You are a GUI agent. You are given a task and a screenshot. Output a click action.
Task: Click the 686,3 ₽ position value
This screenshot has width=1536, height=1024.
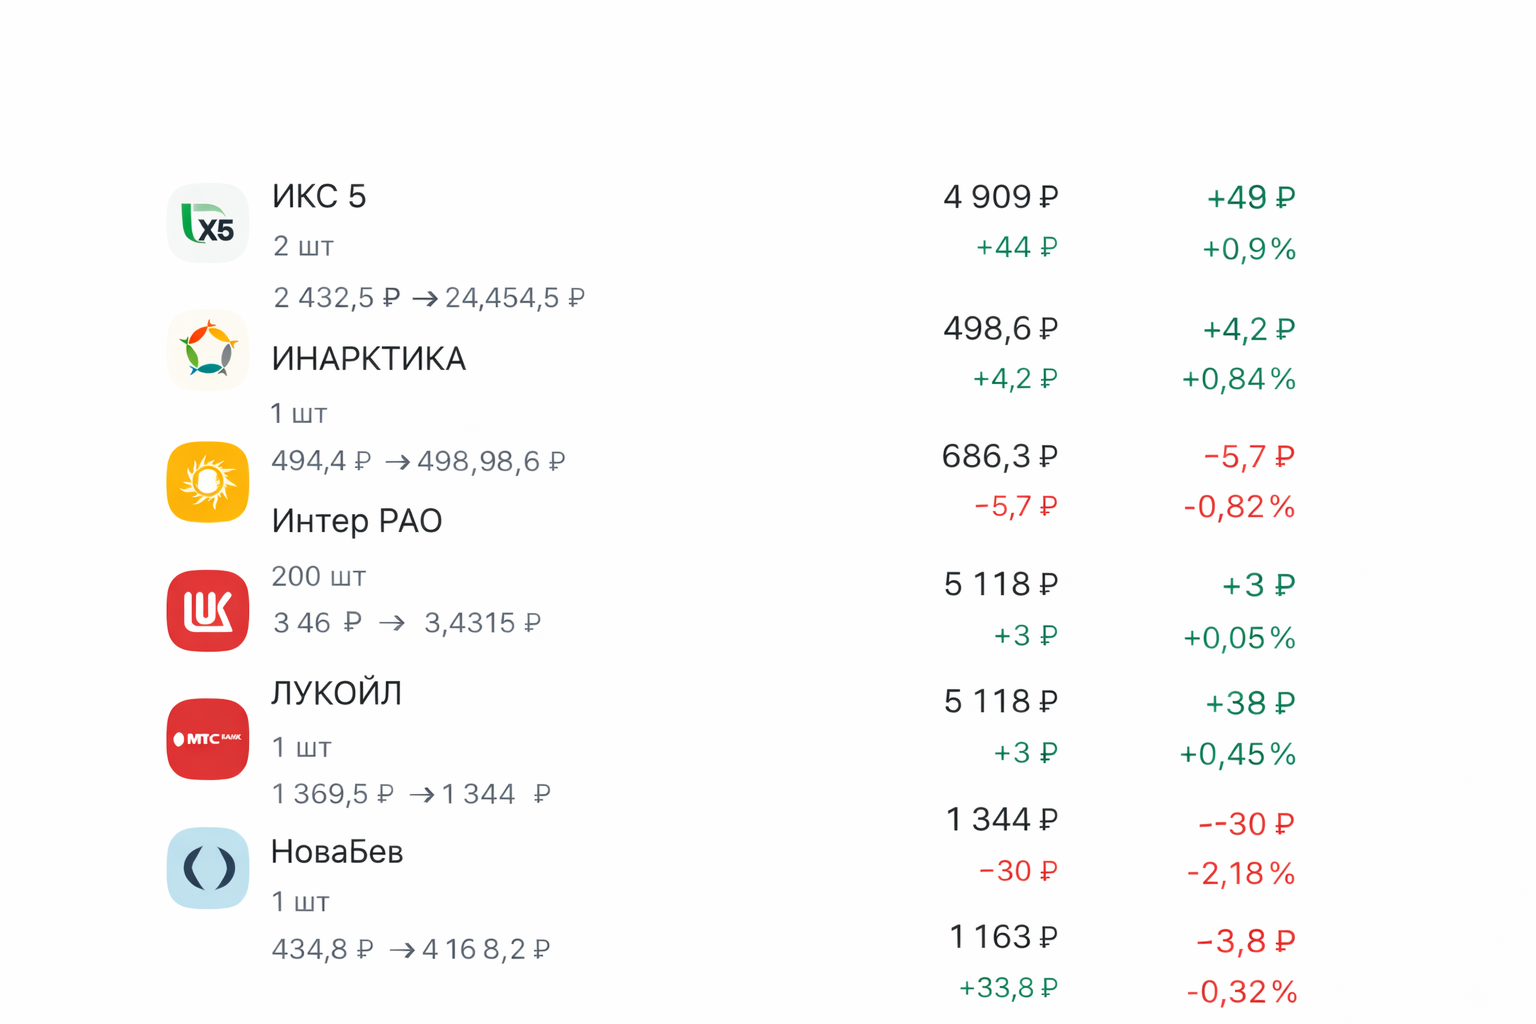(x=1000, y=457)
